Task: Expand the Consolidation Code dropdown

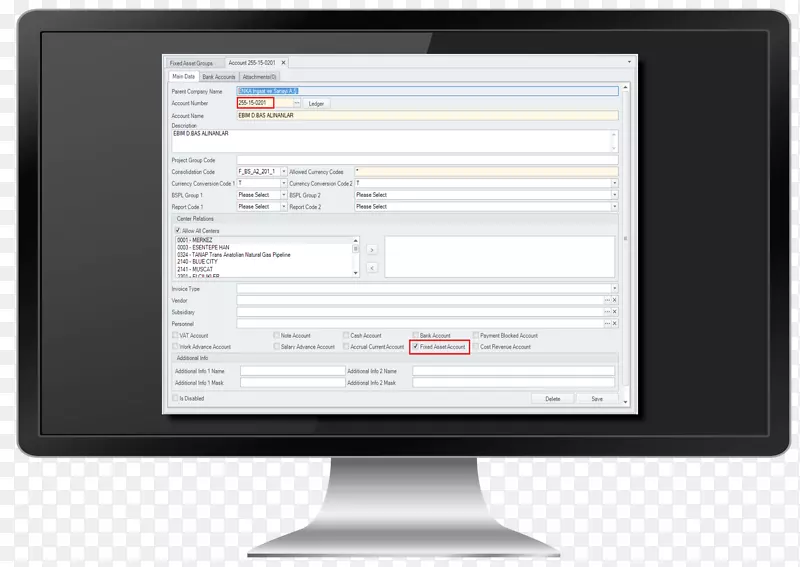Action: pyautogui.click(x=284, y=172)
